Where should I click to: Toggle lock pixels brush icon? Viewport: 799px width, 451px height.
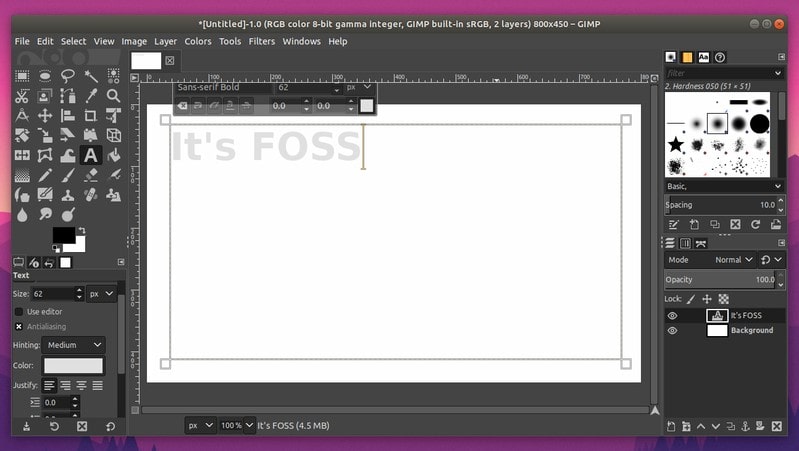(x=691, y=299)
